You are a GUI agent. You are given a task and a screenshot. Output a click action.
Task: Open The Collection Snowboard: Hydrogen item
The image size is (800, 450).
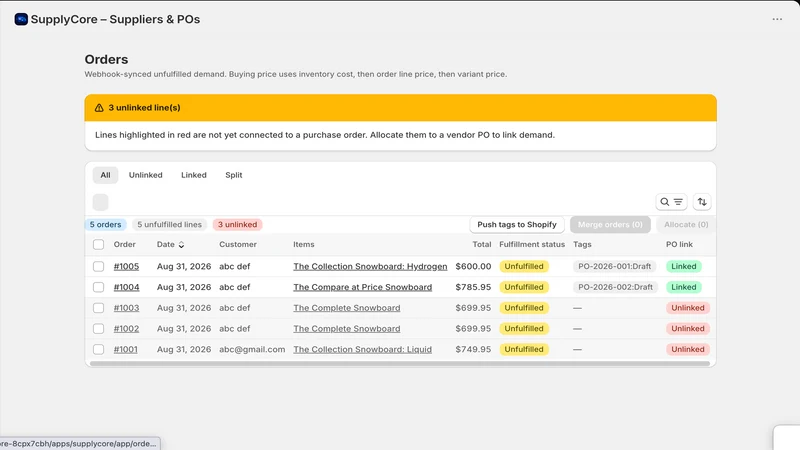click(370, 266)
